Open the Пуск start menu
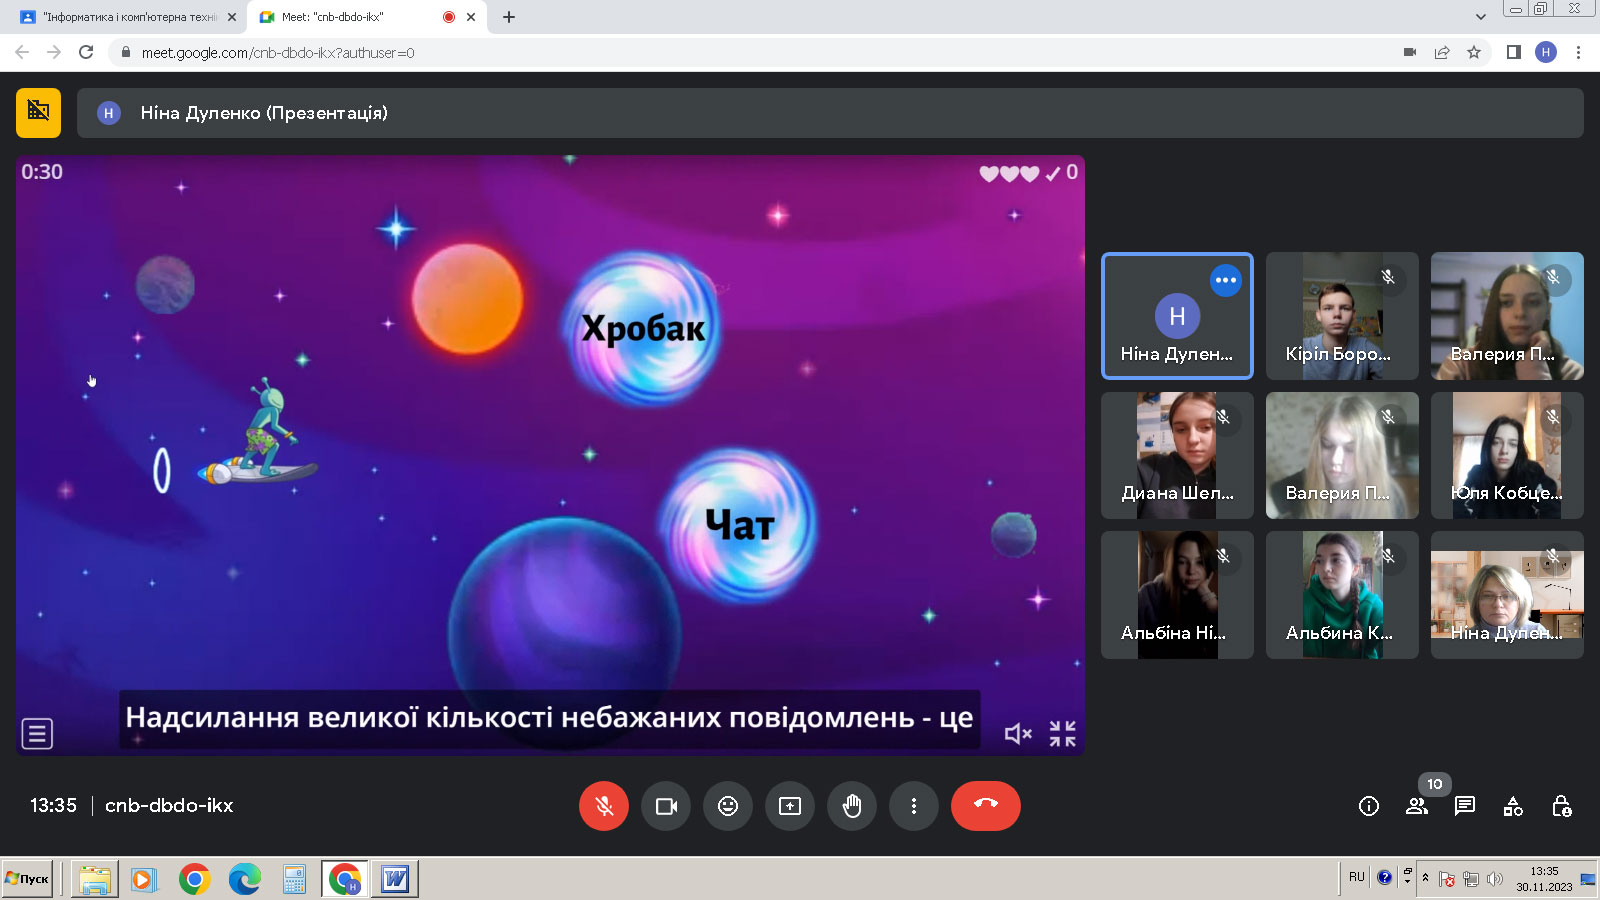Screen dimensions: 1600x900 pyautogui.click(x=27, y=879)
